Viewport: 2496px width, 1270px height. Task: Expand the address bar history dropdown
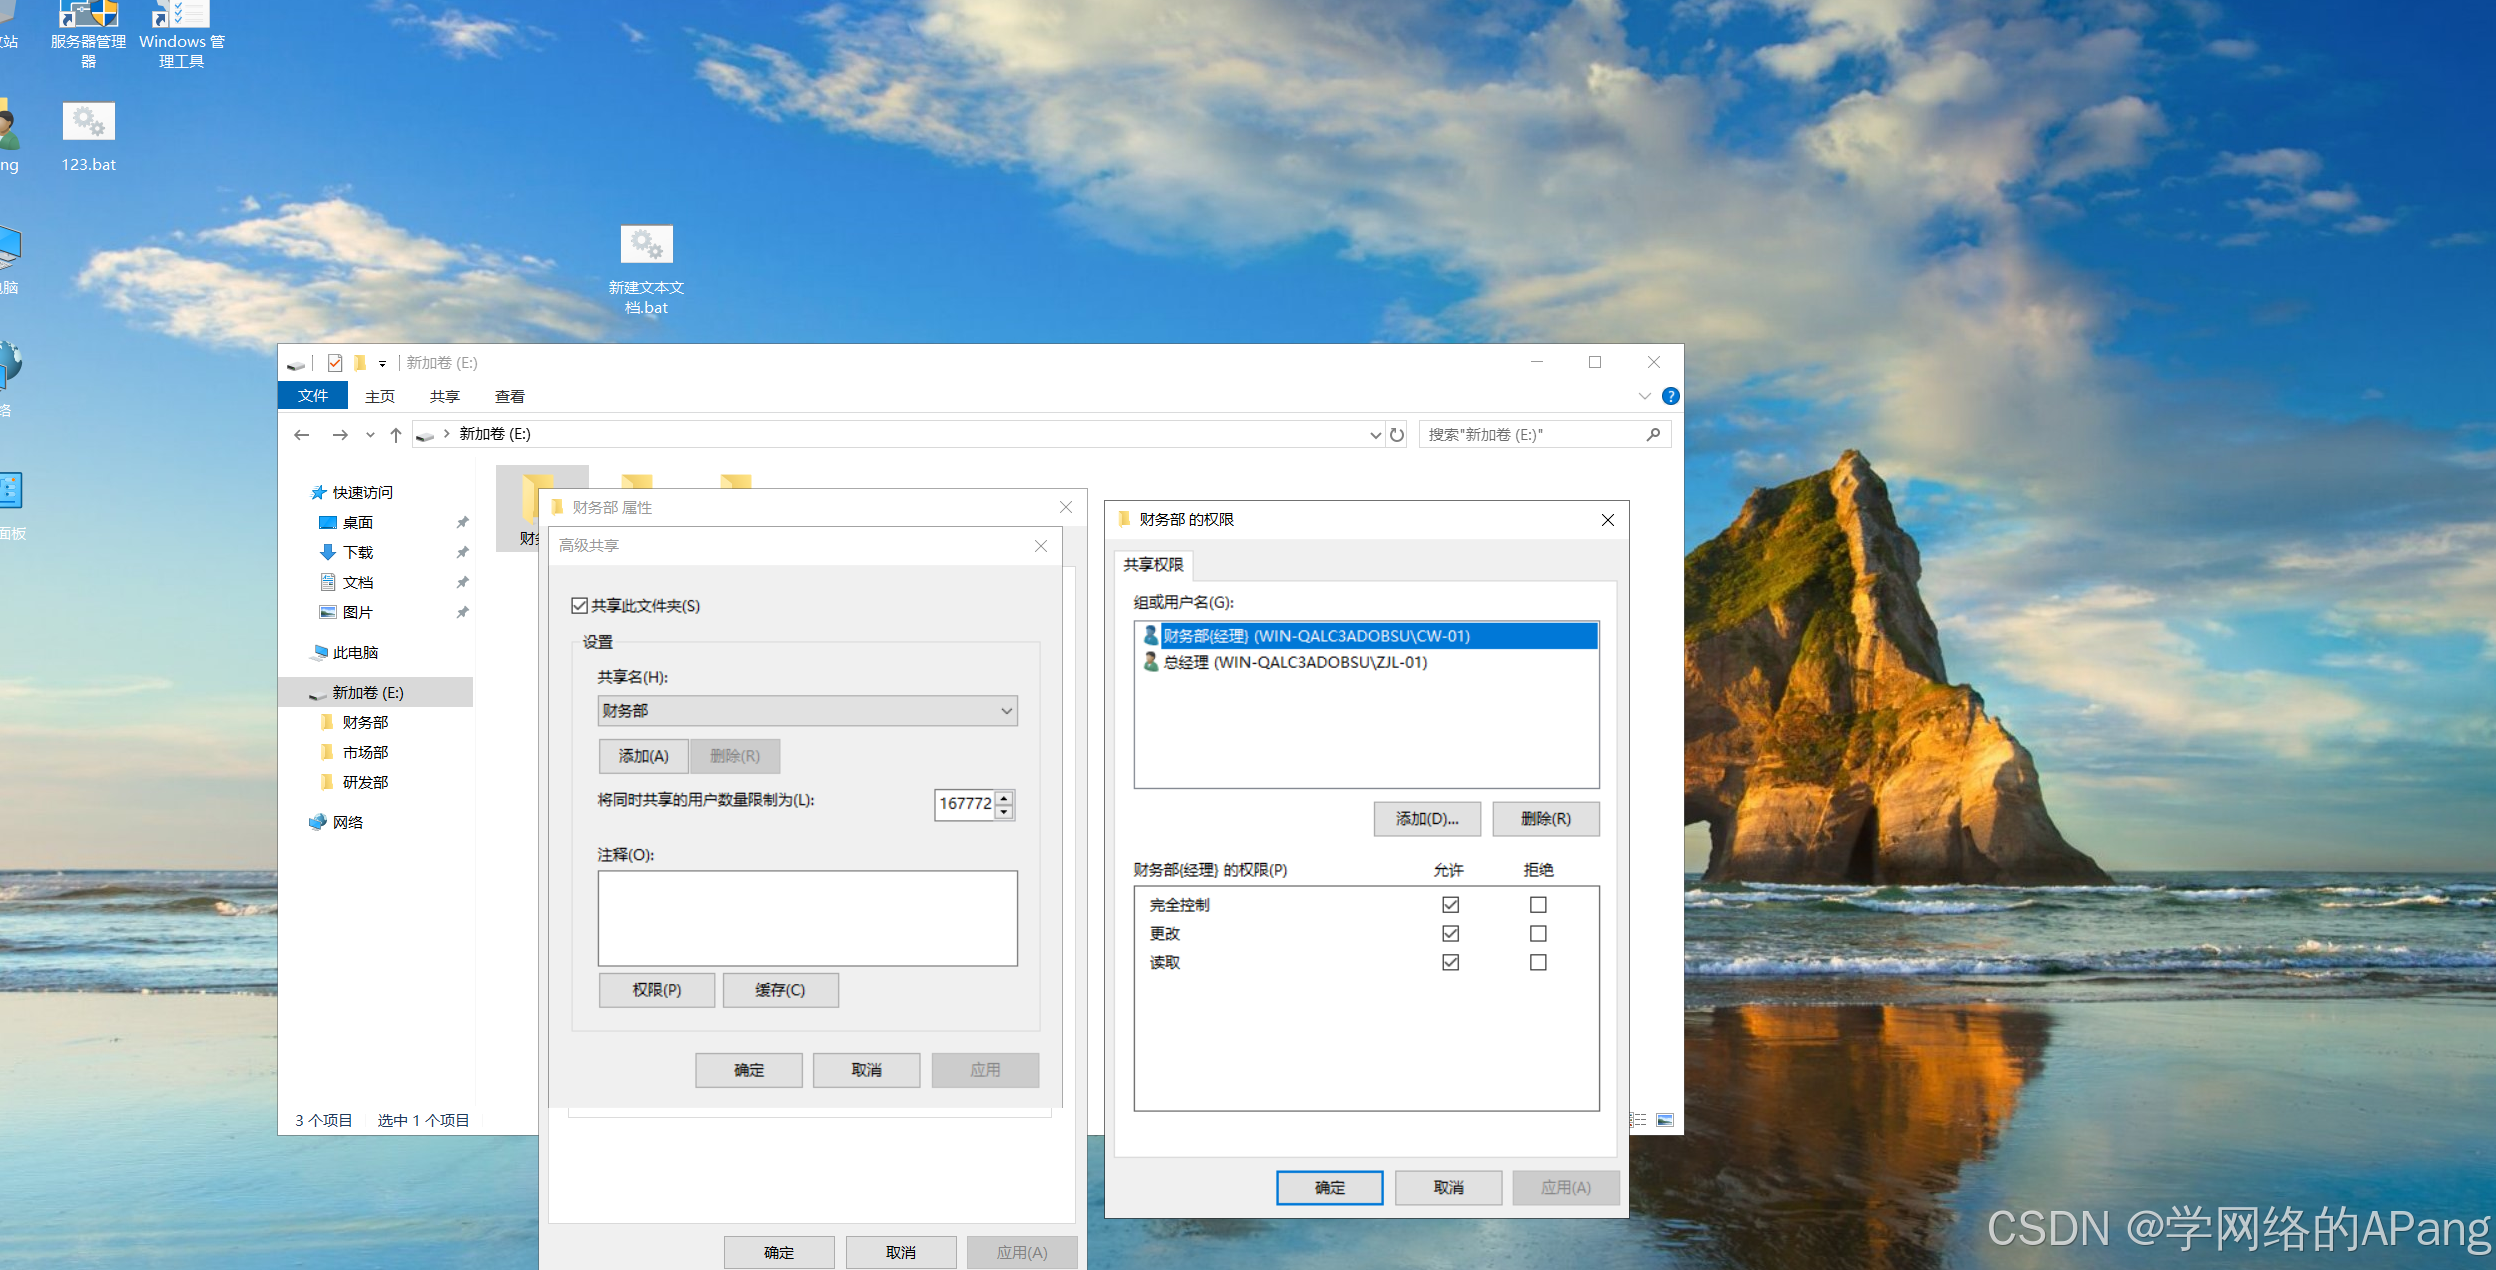(x=1375, y=435)
